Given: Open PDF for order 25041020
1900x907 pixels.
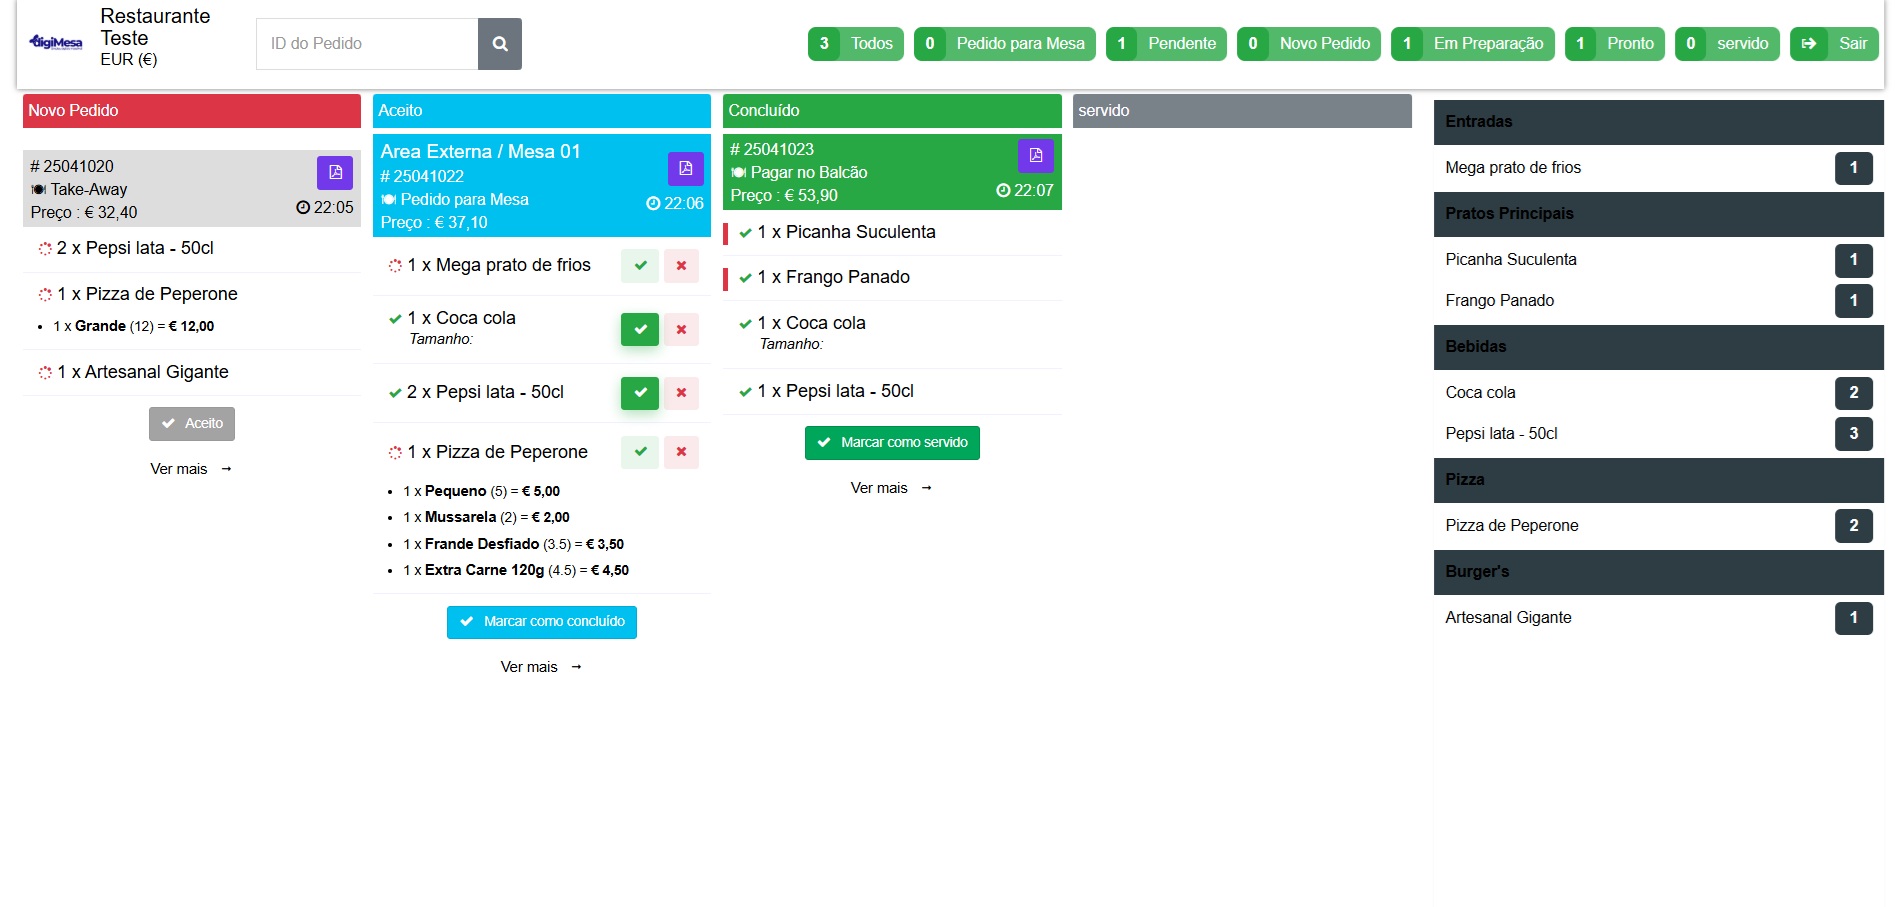Looking at the screenshot, I should [335, 172].
